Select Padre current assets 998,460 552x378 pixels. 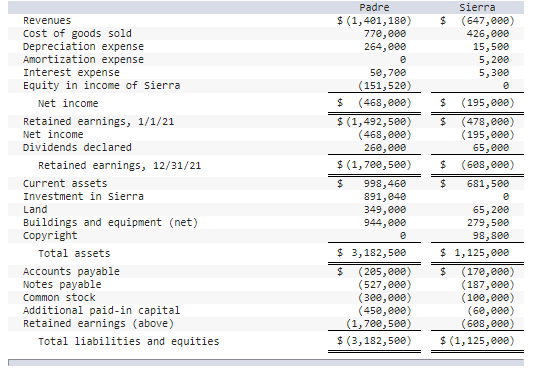pyautogui.click(x=385, y=184)
